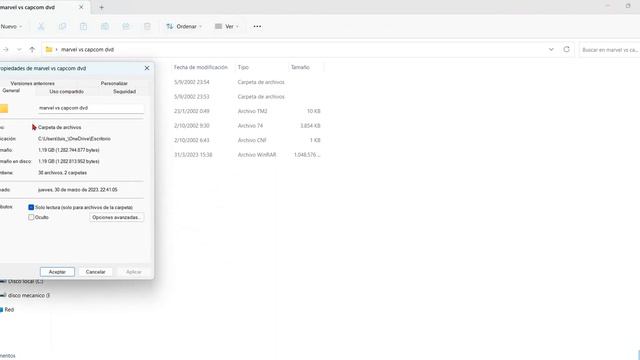Click the Paste clipboard icon in toolbar
Screen dimensions: 640x360
(x=83, y=27)
